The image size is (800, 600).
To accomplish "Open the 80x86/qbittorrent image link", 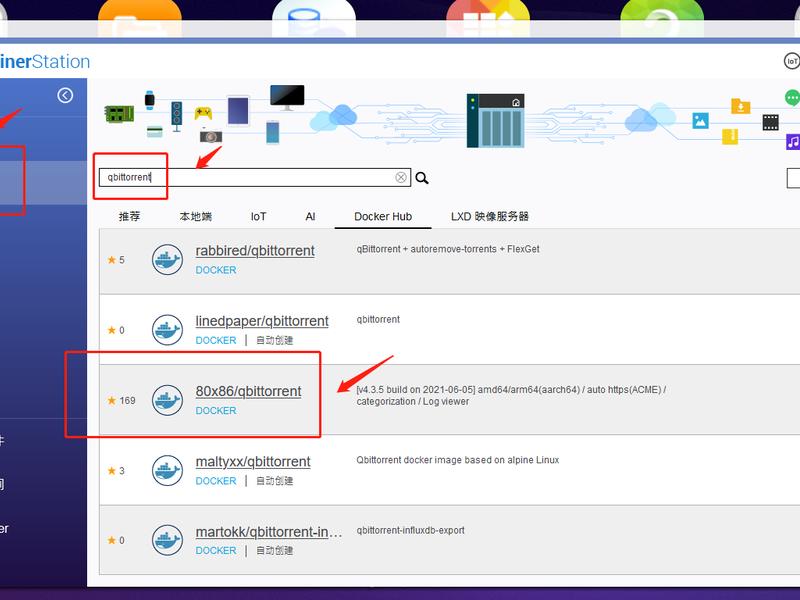I will [248, 391].
